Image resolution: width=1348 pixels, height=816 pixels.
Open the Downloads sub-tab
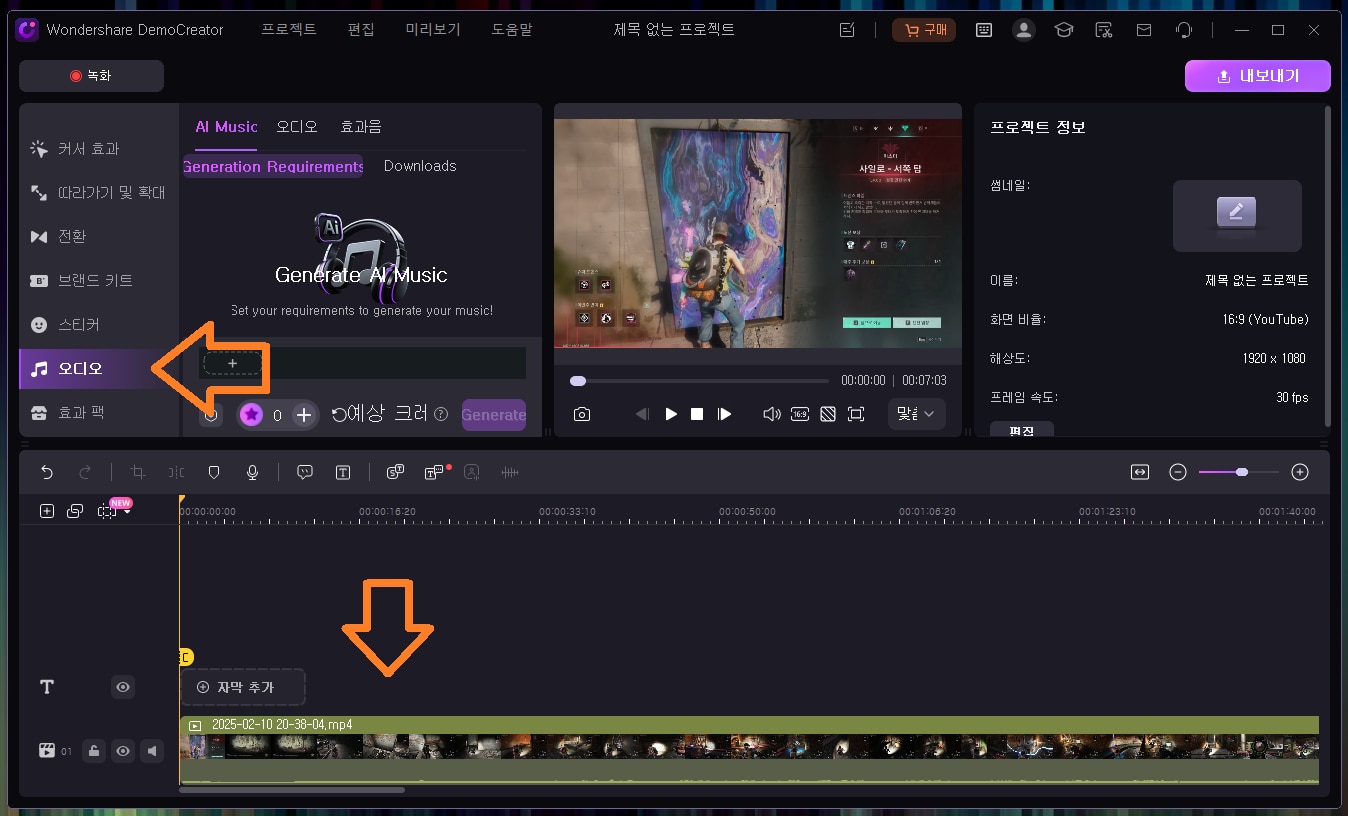[420, 166]
